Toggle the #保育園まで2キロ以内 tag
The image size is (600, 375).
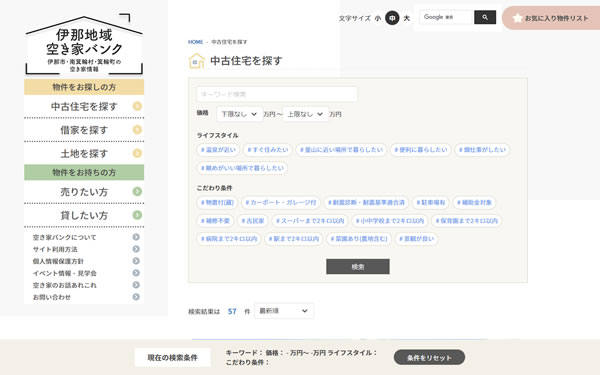point(467,221)
